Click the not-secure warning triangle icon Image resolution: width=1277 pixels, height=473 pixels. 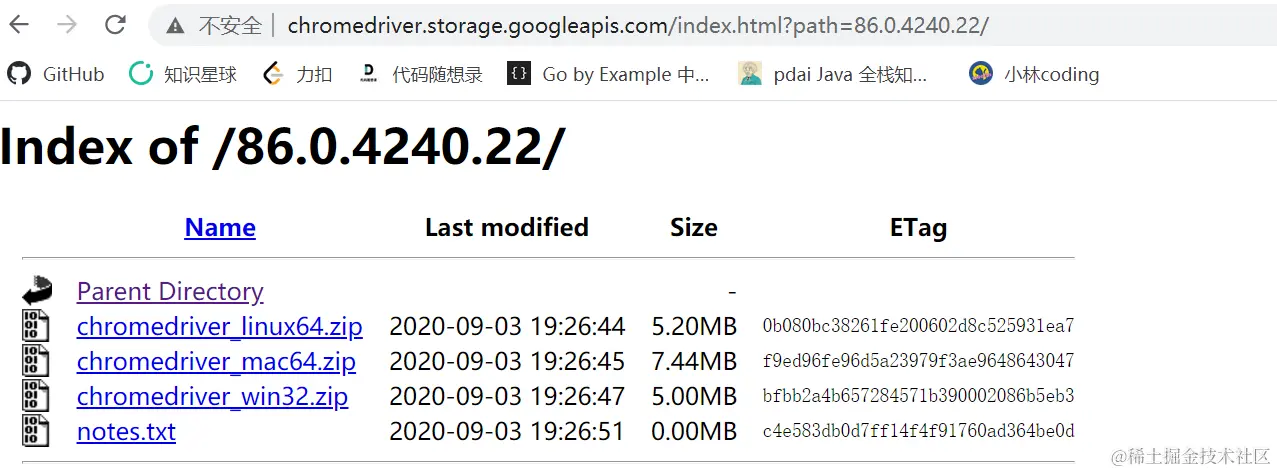[176, 26]
